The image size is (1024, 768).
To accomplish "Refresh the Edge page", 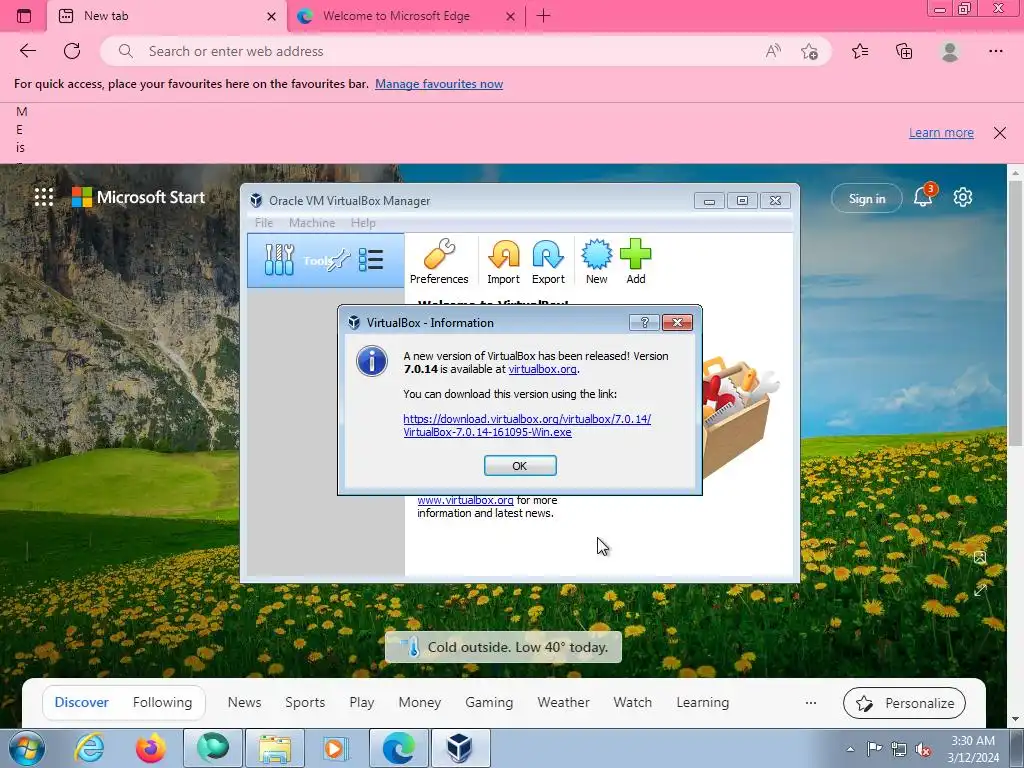I will [x=72, y=51].
